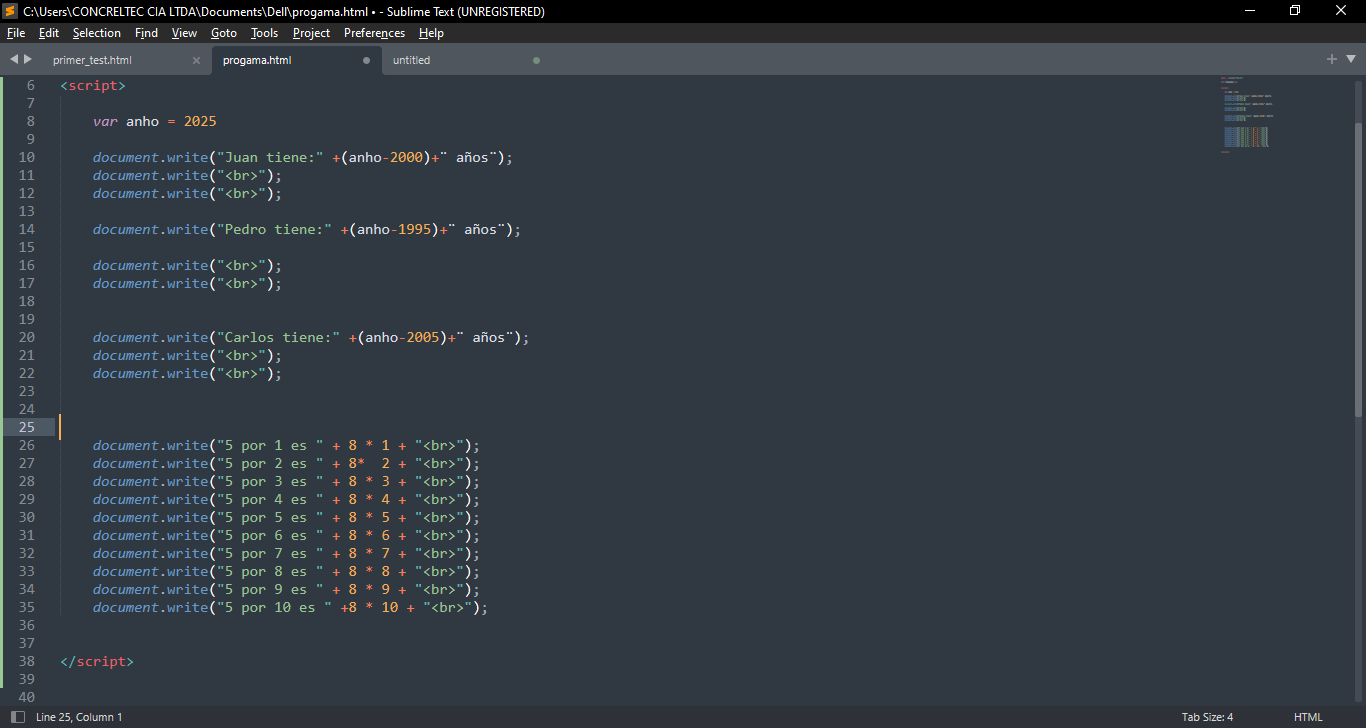Click the Line 25, Column 1 status text

[79, 717]
